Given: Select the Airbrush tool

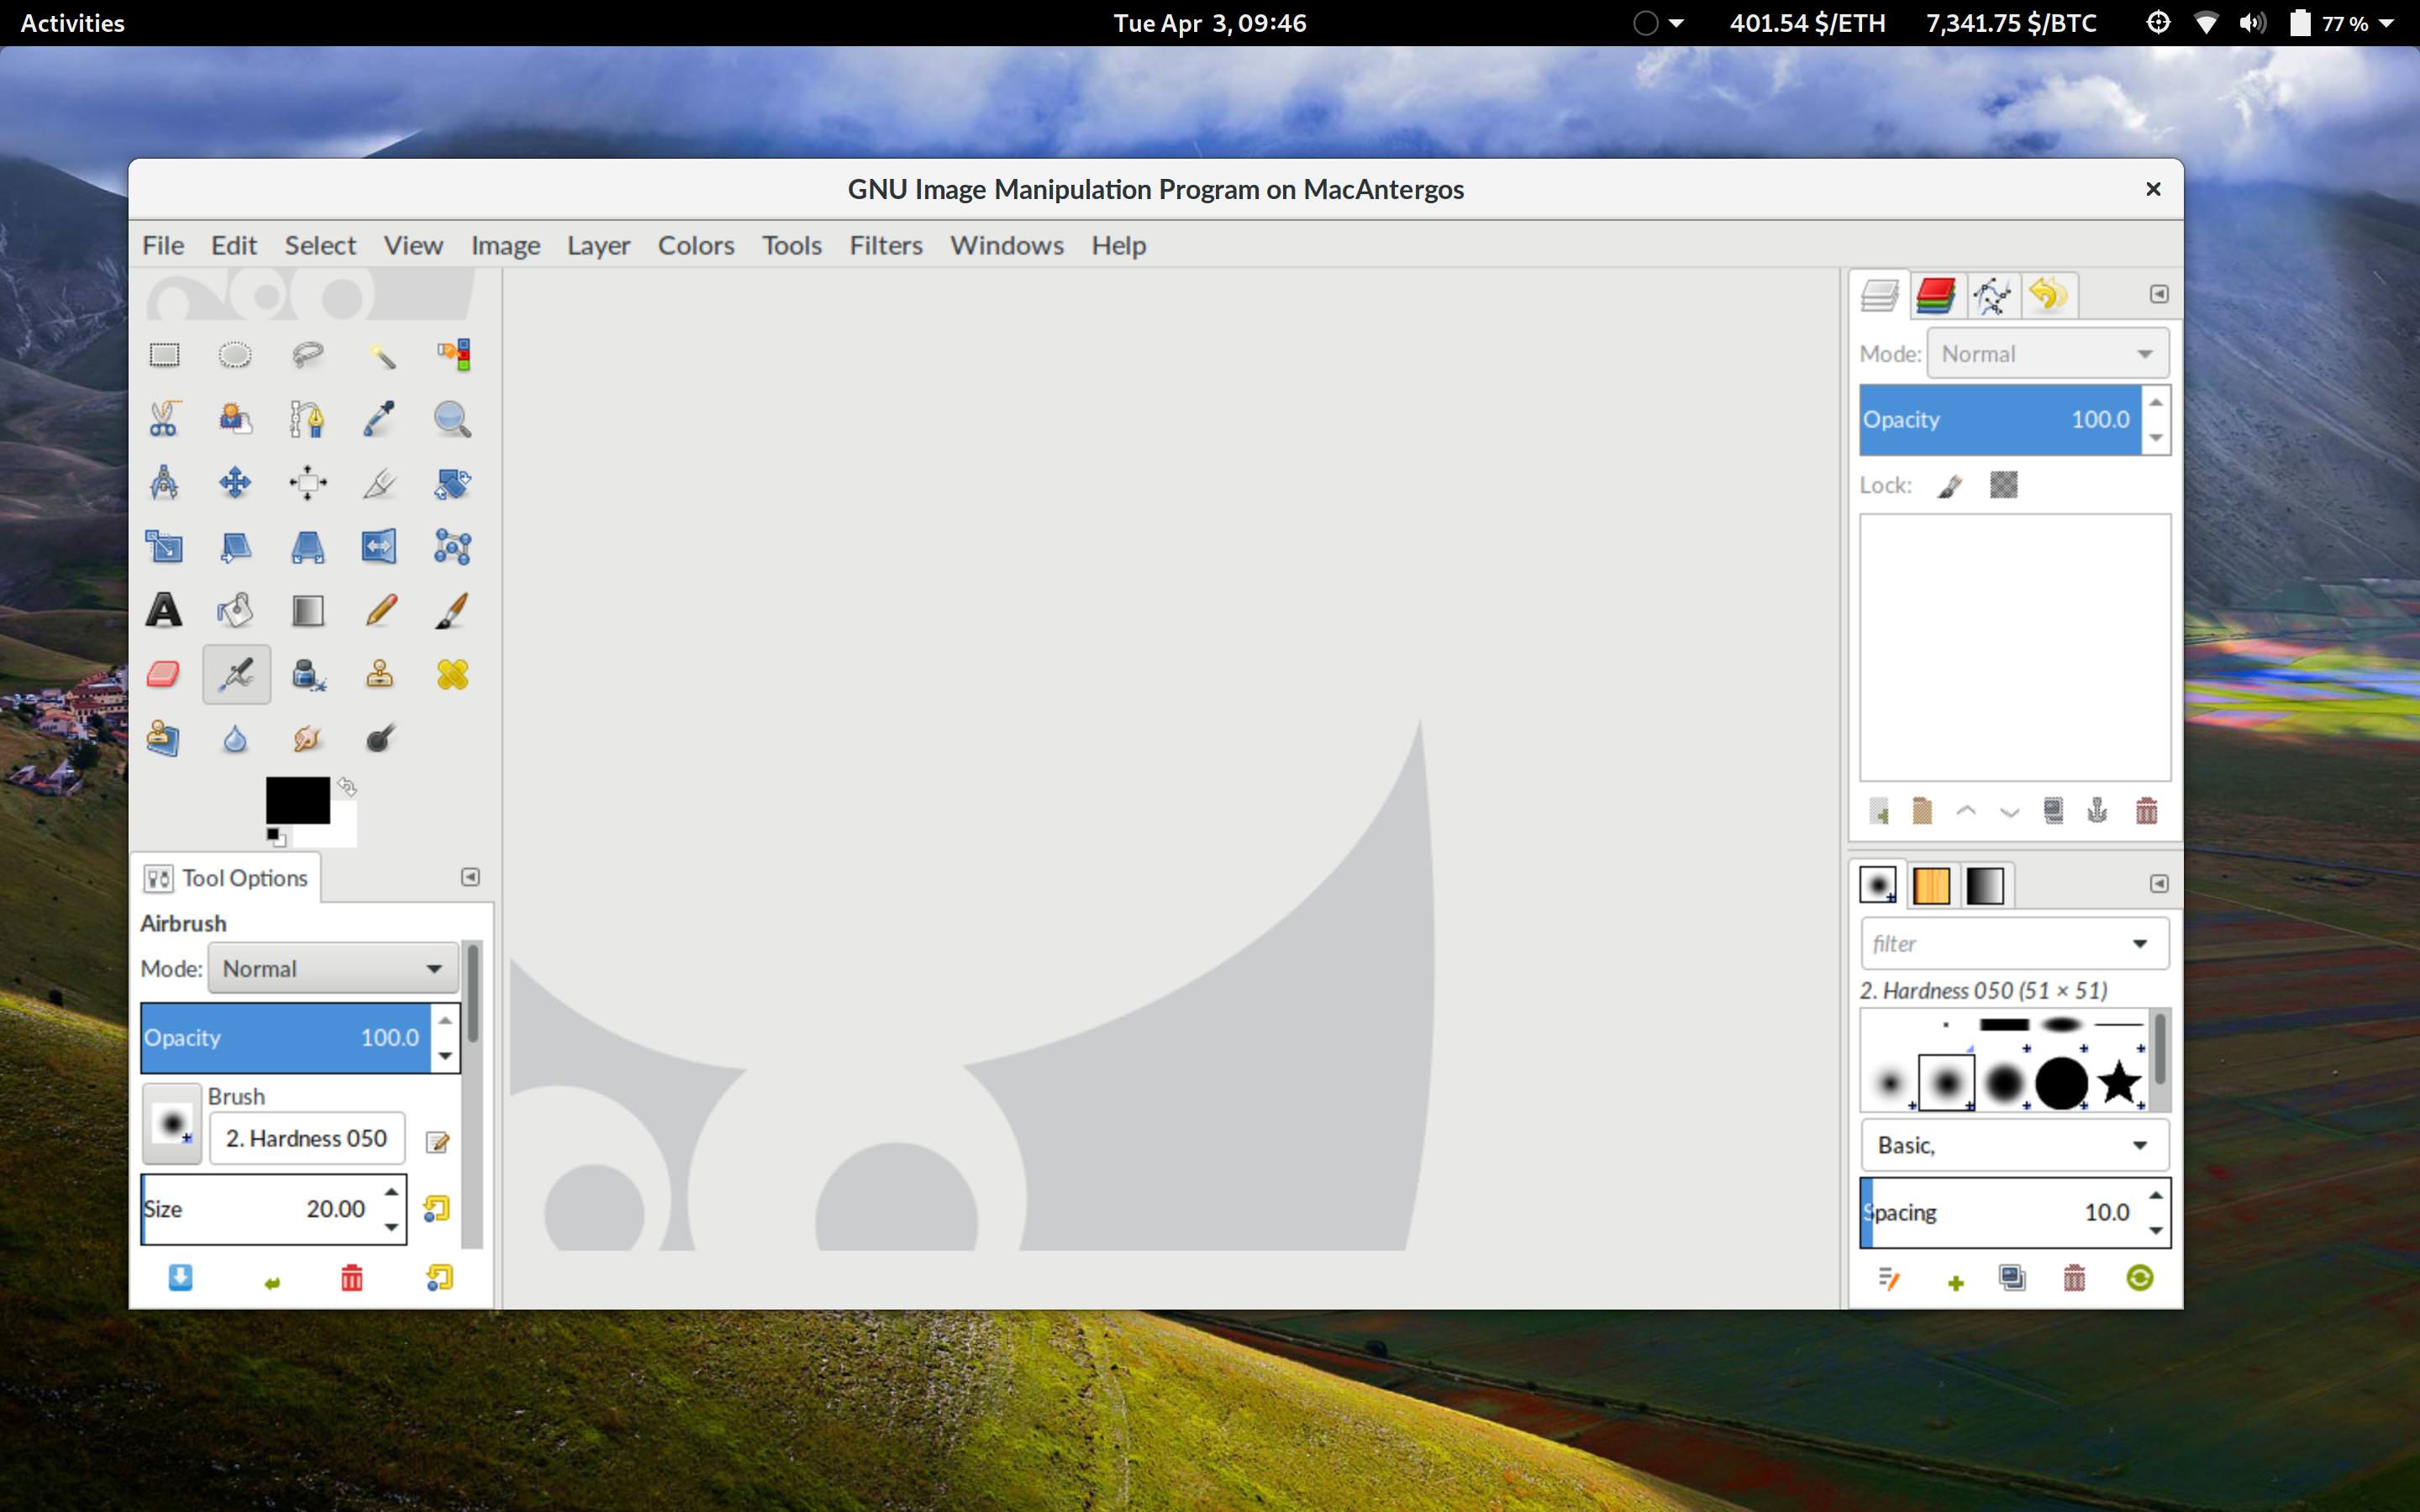Looking at the screenshot, I should click(235, 675).
